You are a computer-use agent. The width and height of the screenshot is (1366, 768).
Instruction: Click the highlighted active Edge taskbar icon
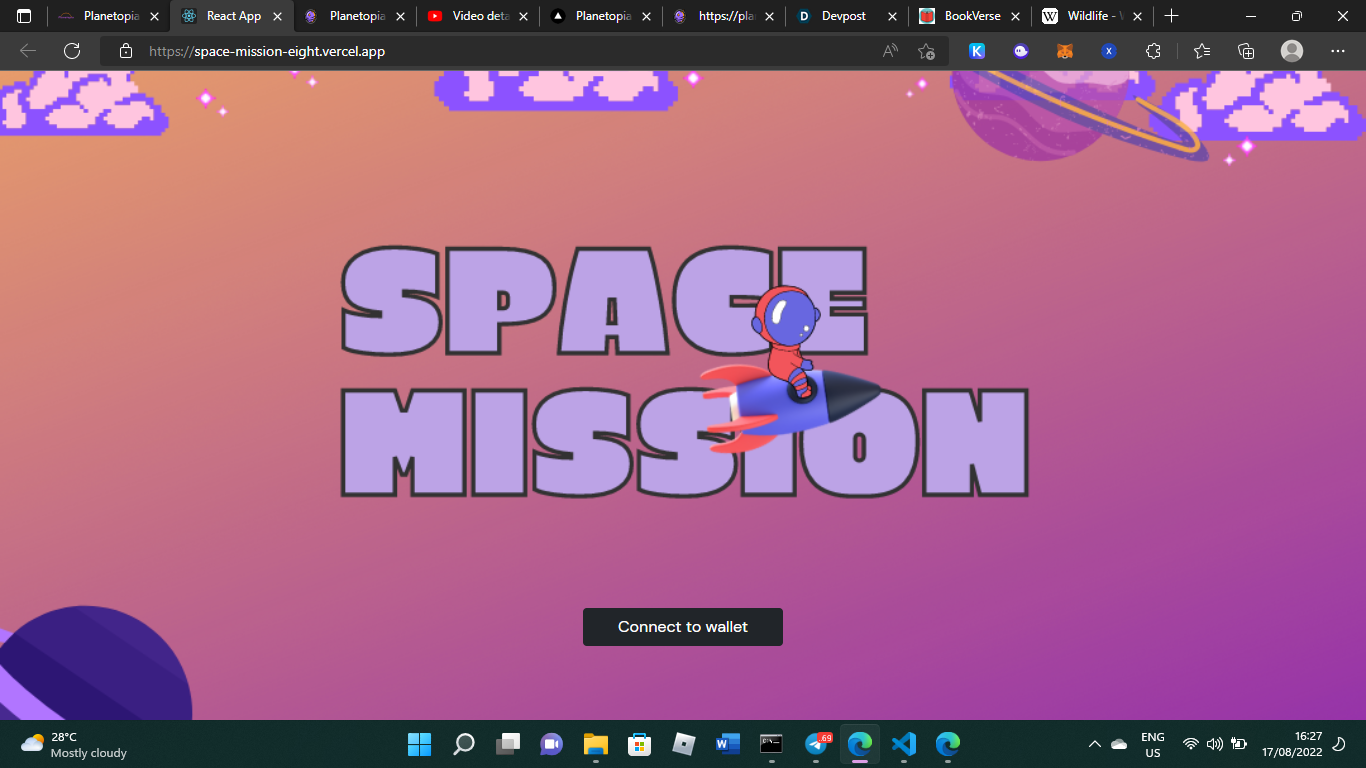click(860, 744)
